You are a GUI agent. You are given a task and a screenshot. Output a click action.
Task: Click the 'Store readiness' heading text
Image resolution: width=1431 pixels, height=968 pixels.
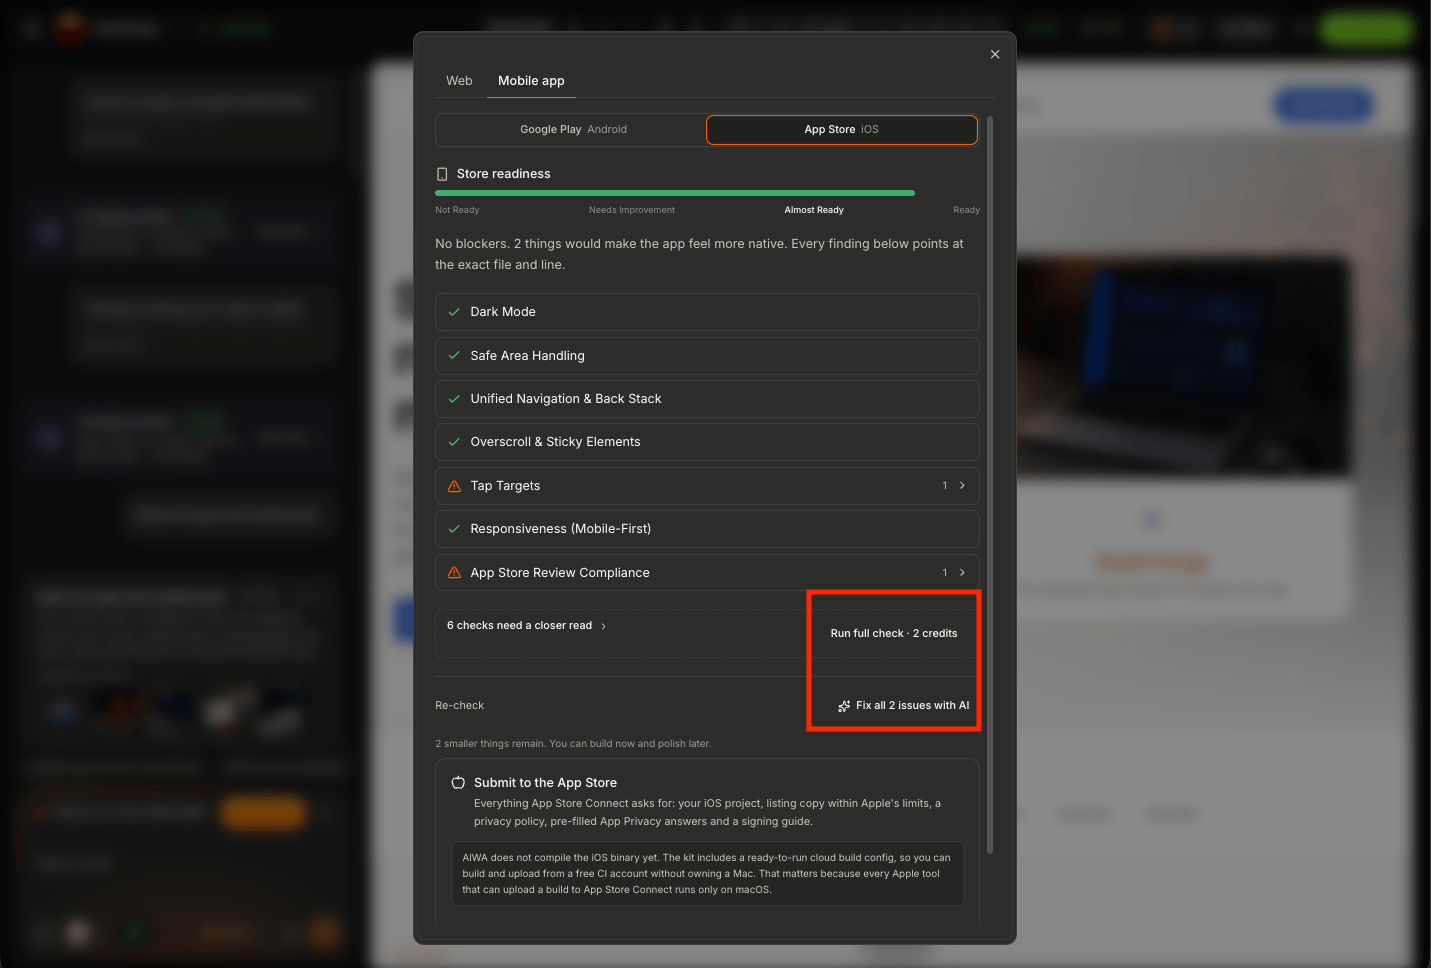pos(503,174)
